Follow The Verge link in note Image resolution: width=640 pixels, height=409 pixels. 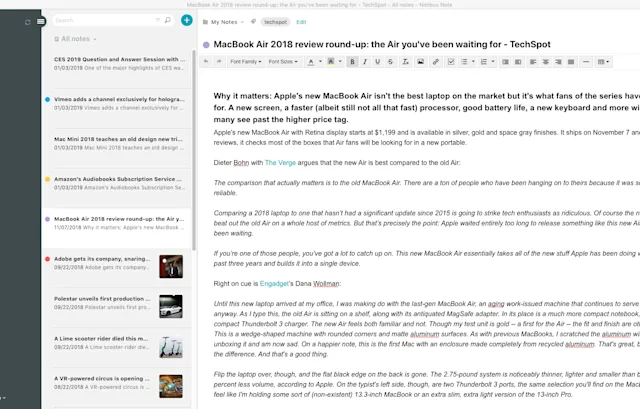(x=280, y=162)
